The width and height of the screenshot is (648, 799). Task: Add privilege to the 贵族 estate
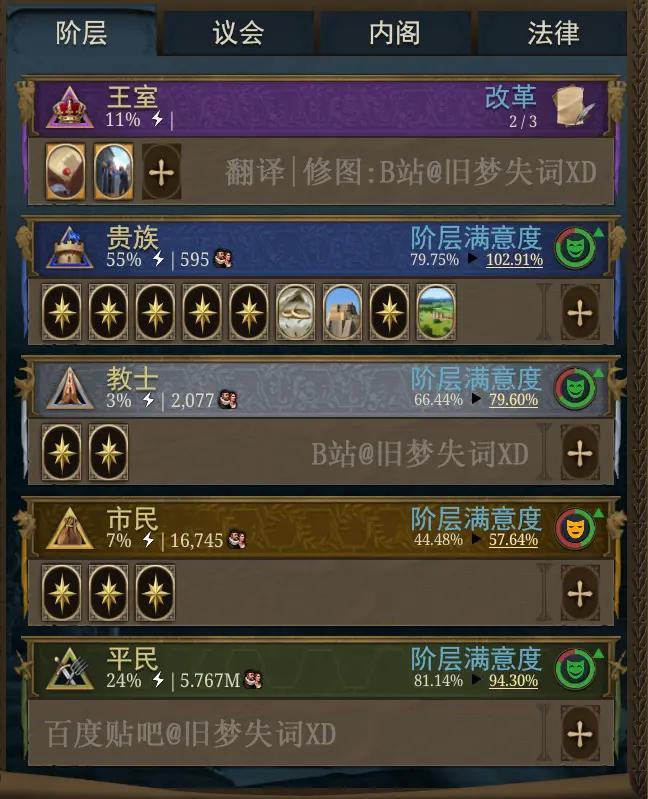click(x=580, y=312)
